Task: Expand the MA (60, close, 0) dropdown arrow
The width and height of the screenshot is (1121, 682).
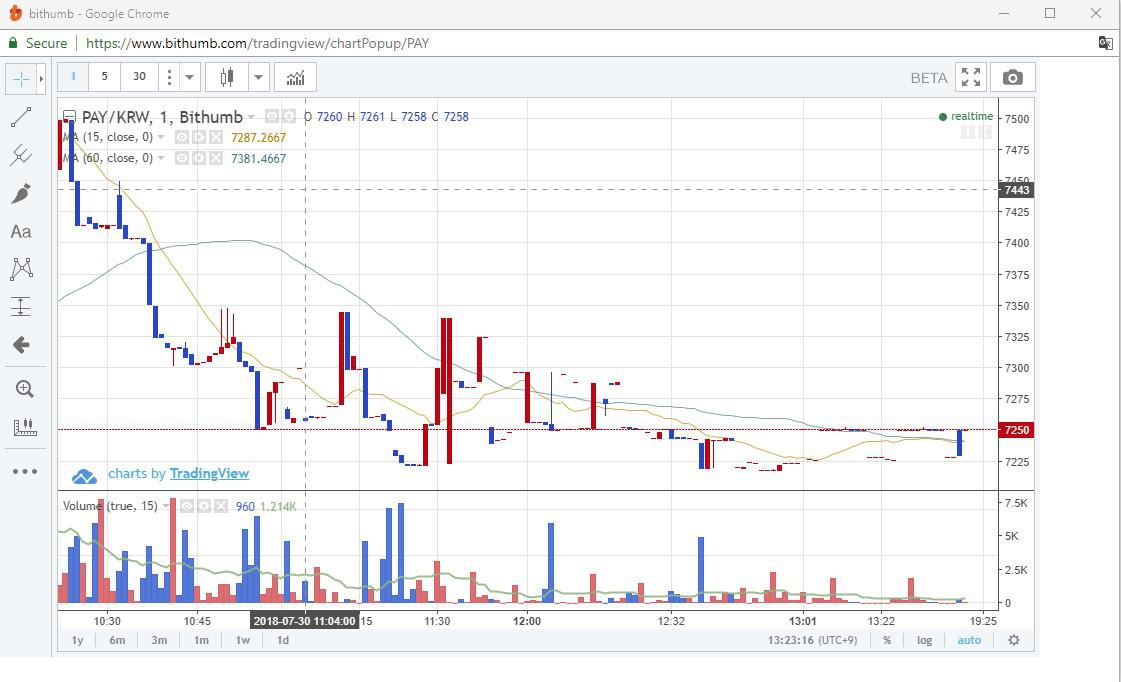Action: pyautogui.click(x=161, y=158)
